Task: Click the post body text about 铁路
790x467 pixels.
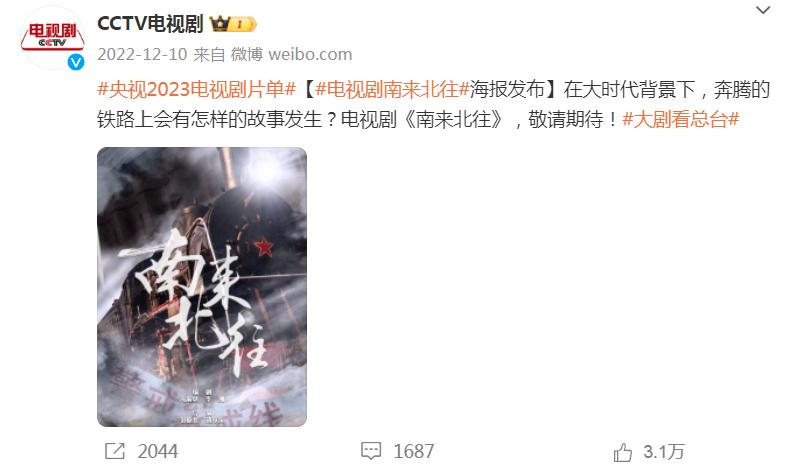Action: pyautogui.click(x=433, y=104)
